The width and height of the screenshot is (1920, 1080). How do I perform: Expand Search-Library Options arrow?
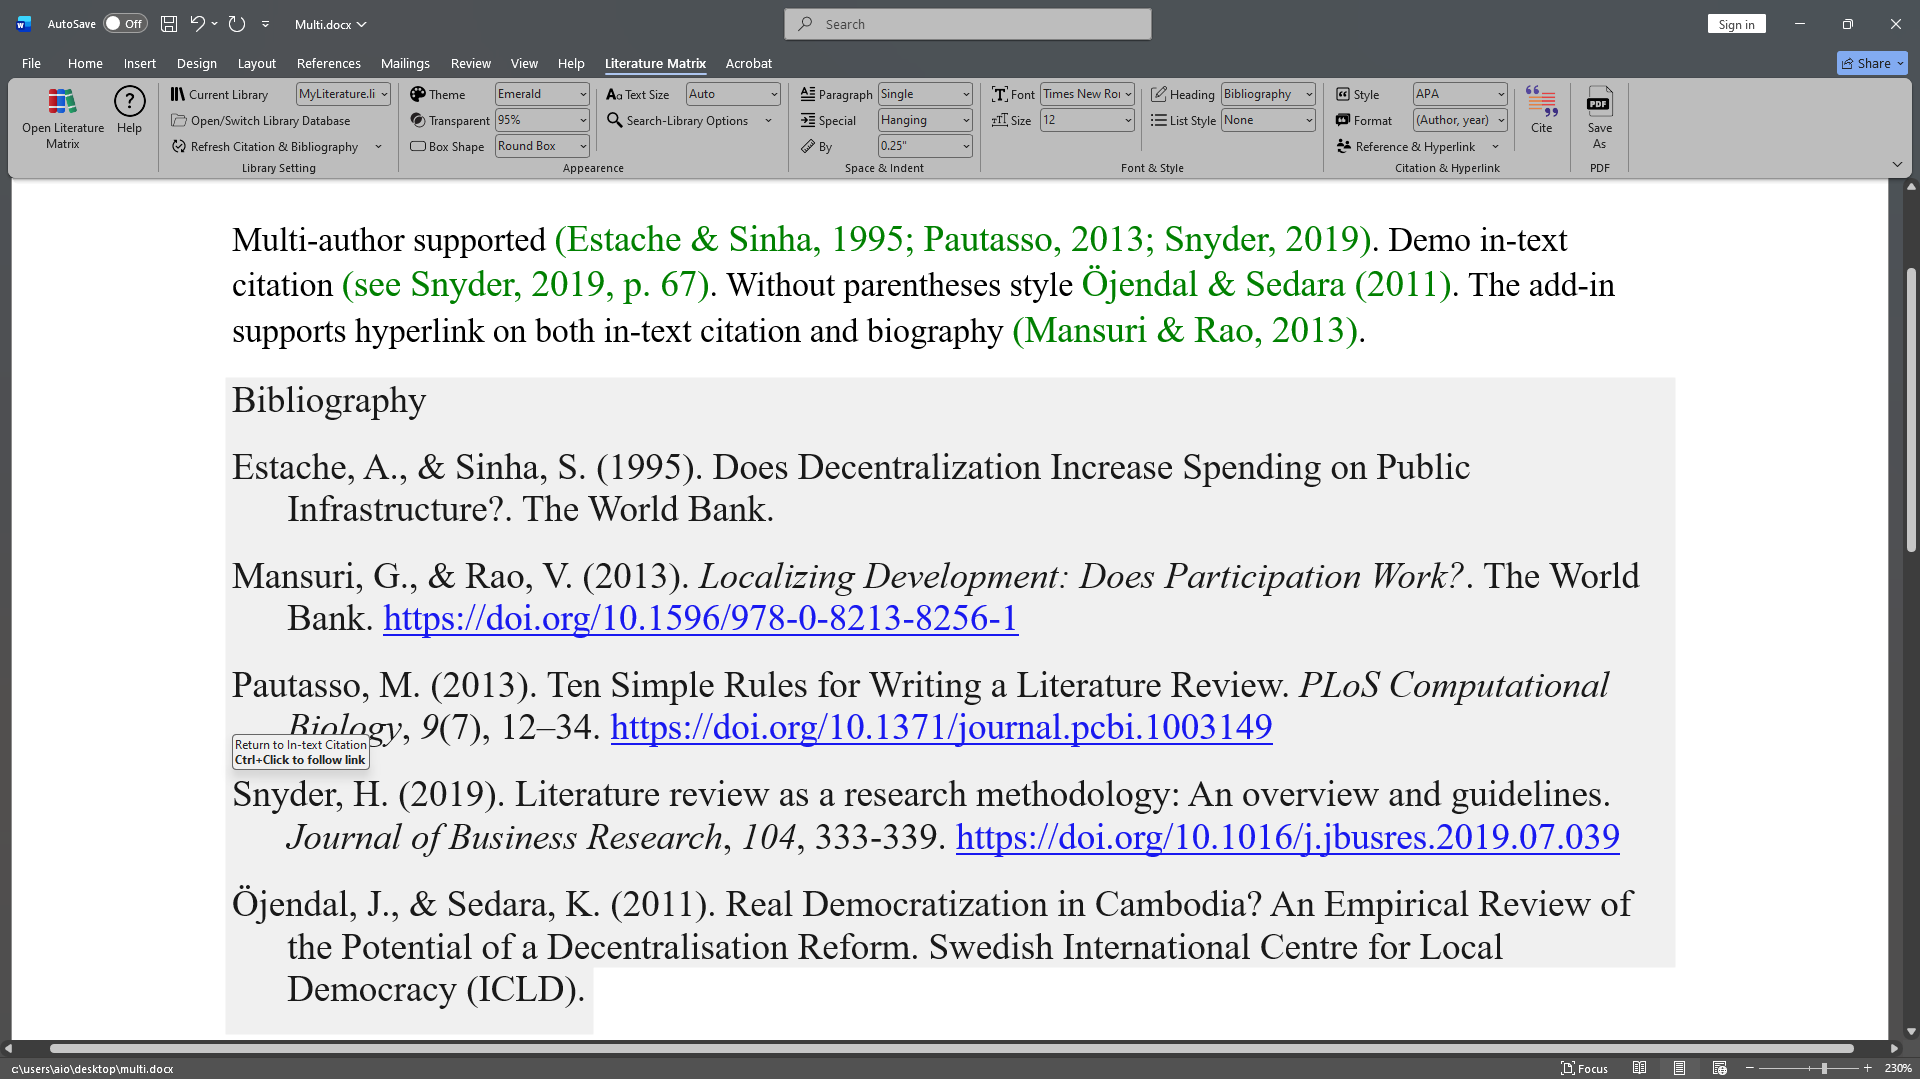768,121
